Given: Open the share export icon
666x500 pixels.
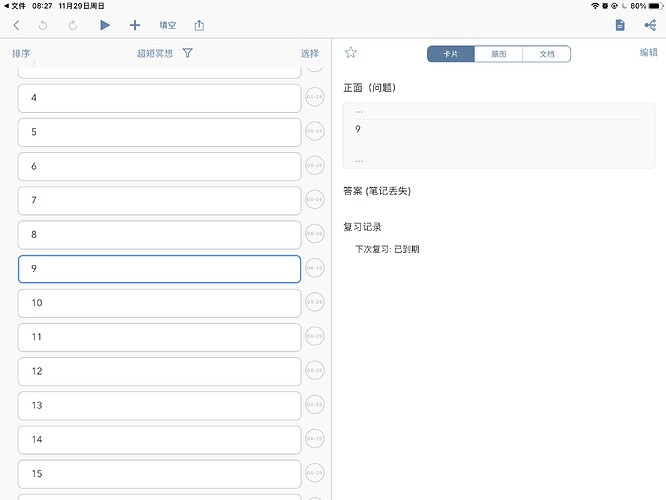Looking at the screenshot, I should pos(199,25).
